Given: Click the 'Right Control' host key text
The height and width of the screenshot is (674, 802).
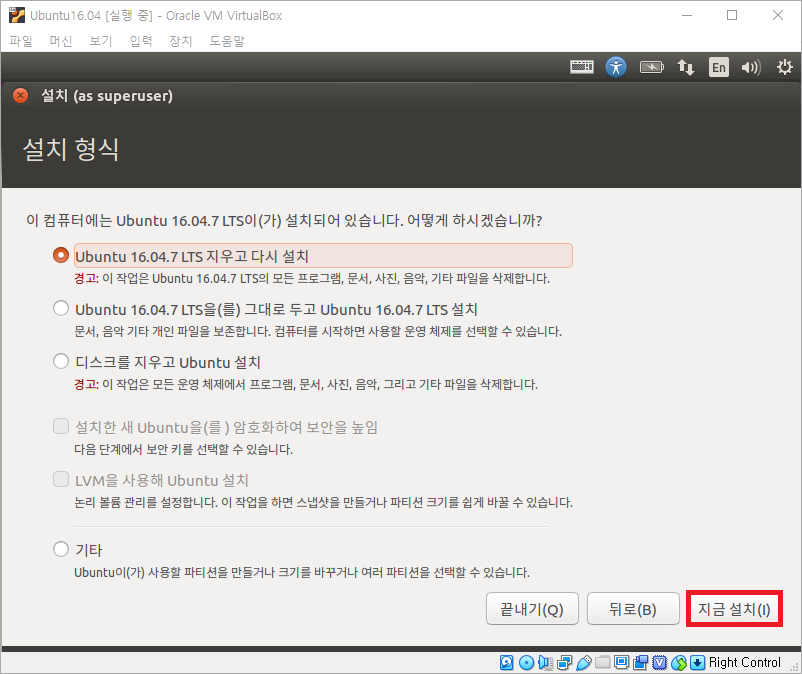Looking at the screenshot, I should click(745, 663).
